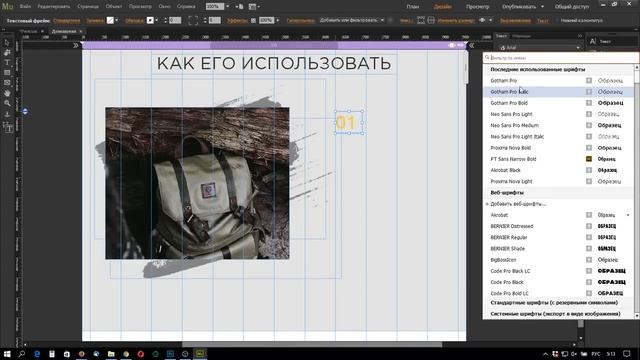The image size is (640, 360).
Task: Toggle favorite box for PT Sans Narrow Bold
Action: pyautogui.click(x=589, y=159)
